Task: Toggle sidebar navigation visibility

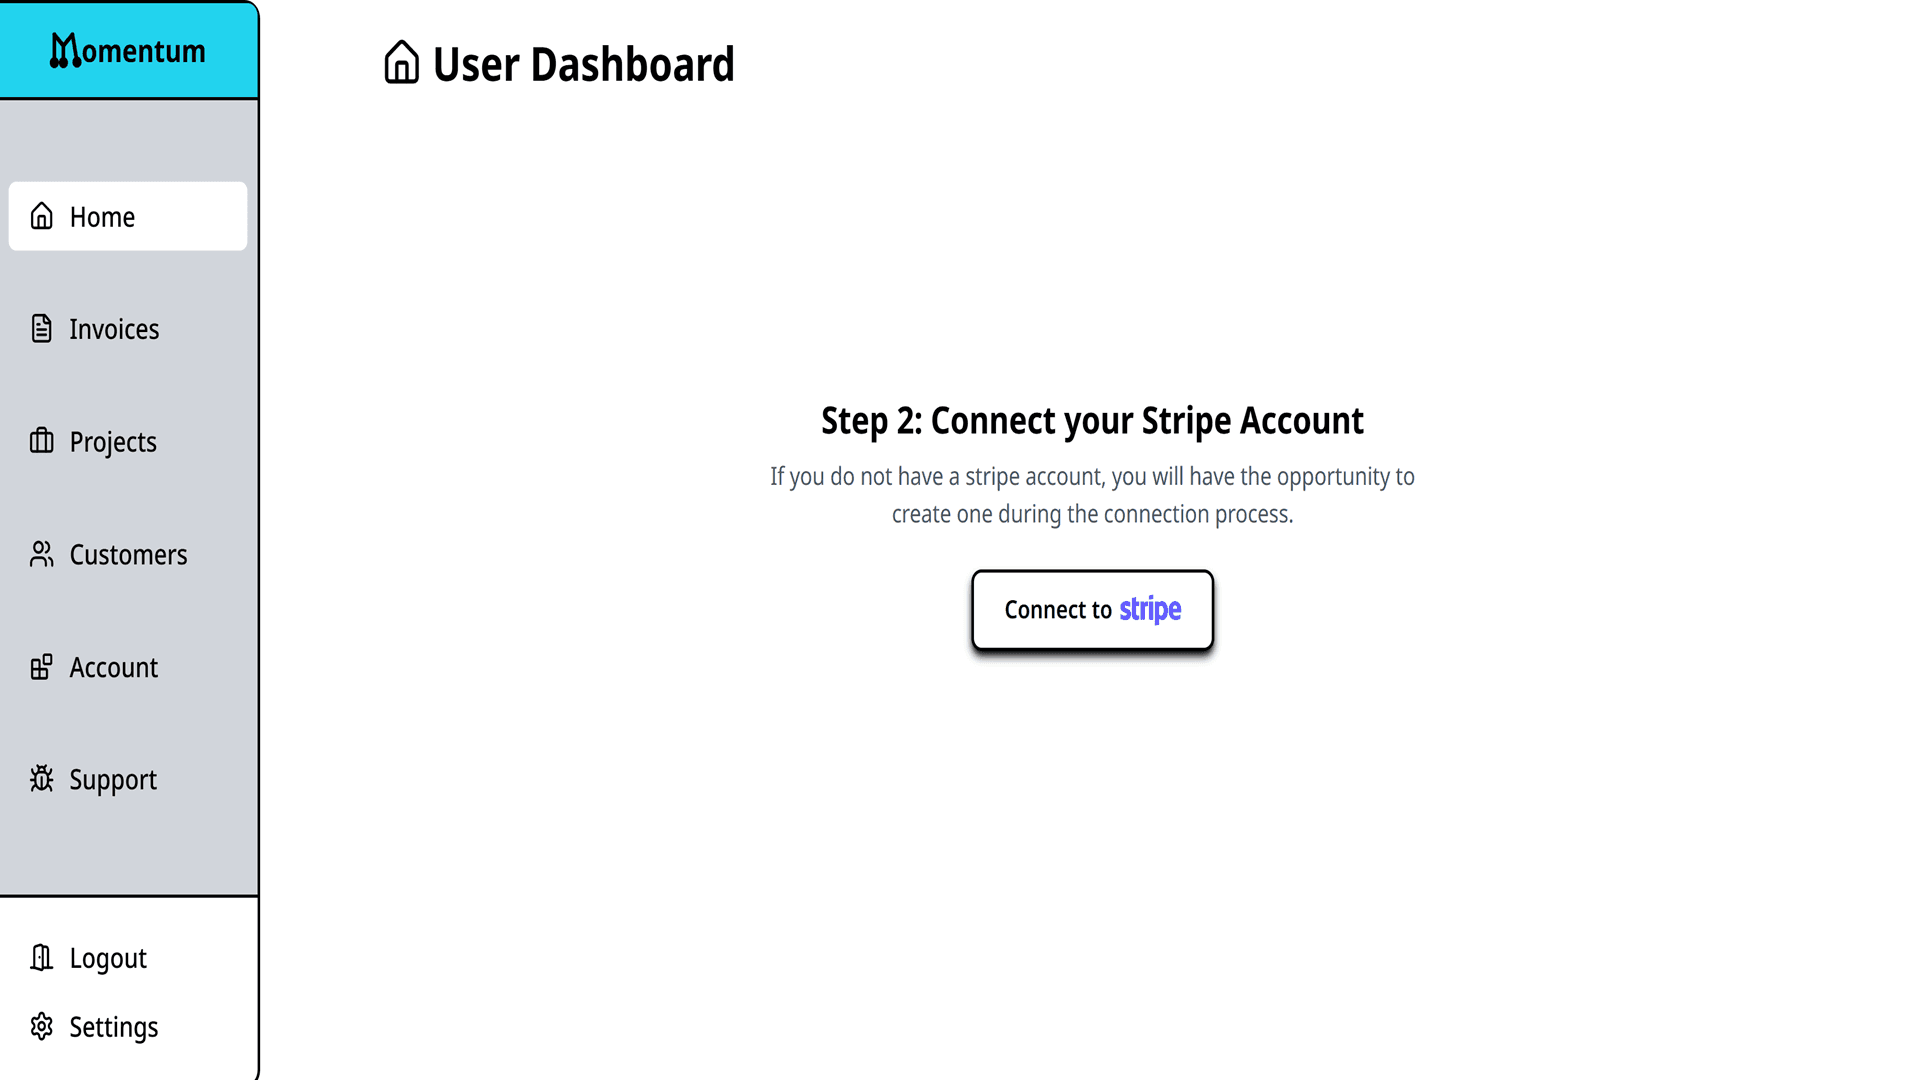Action: pyautogui.click(x=128, y=49)
